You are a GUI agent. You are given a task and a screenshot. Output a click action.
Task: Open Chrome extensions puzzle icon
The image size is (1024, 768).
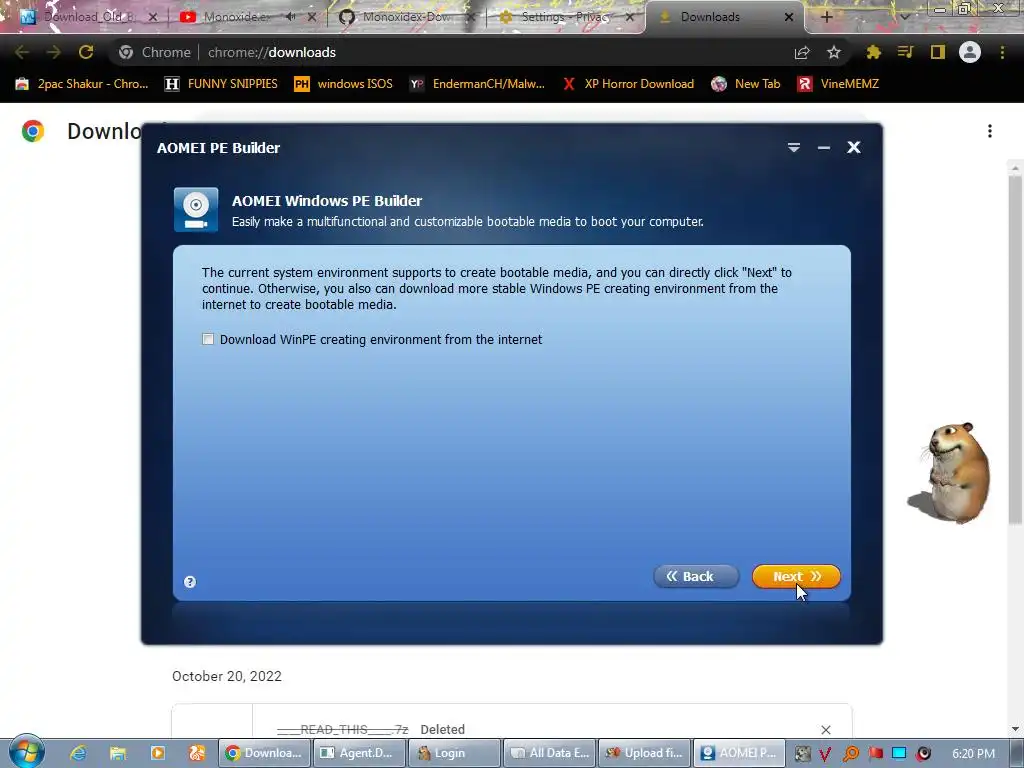click(x=873, y=52)
